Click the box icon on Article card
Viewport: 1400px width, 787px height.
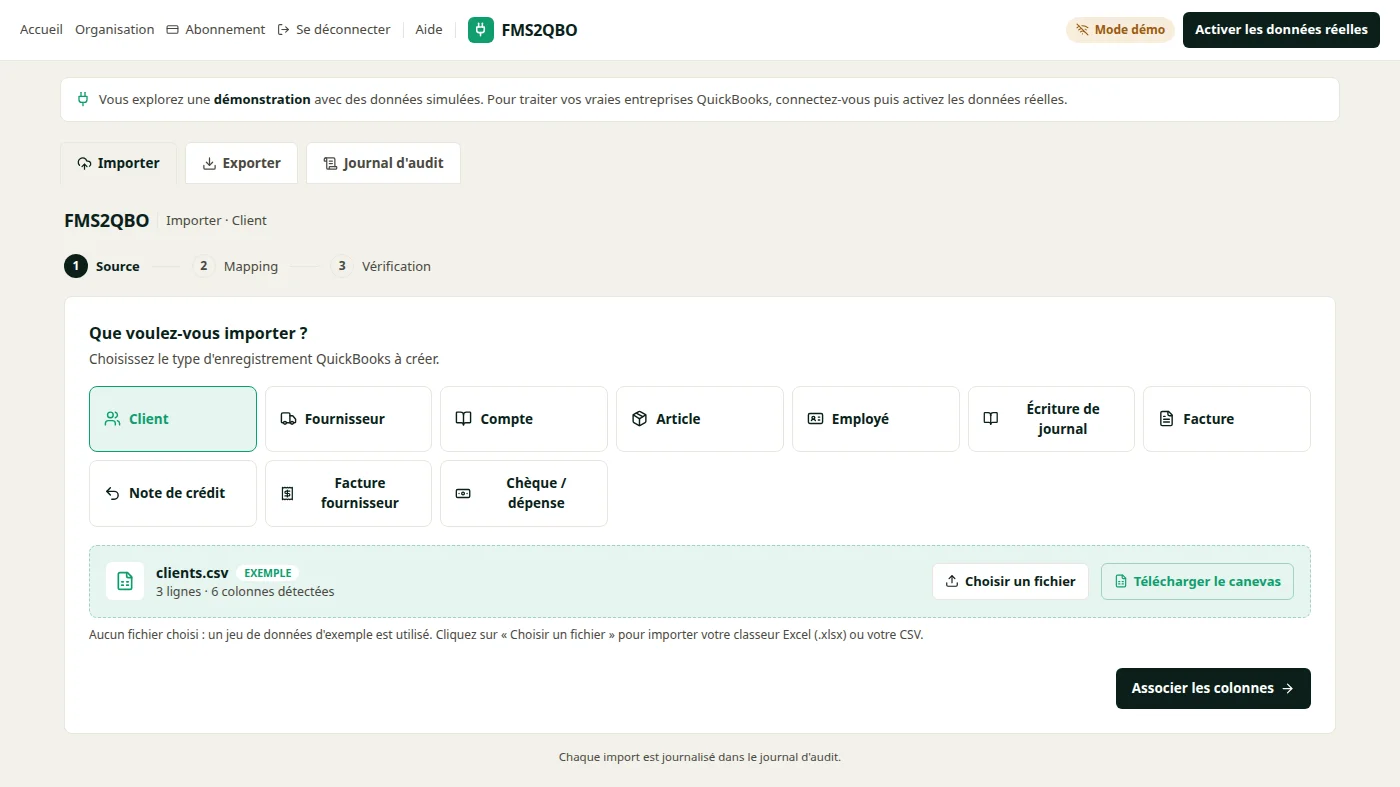[640, 419]
